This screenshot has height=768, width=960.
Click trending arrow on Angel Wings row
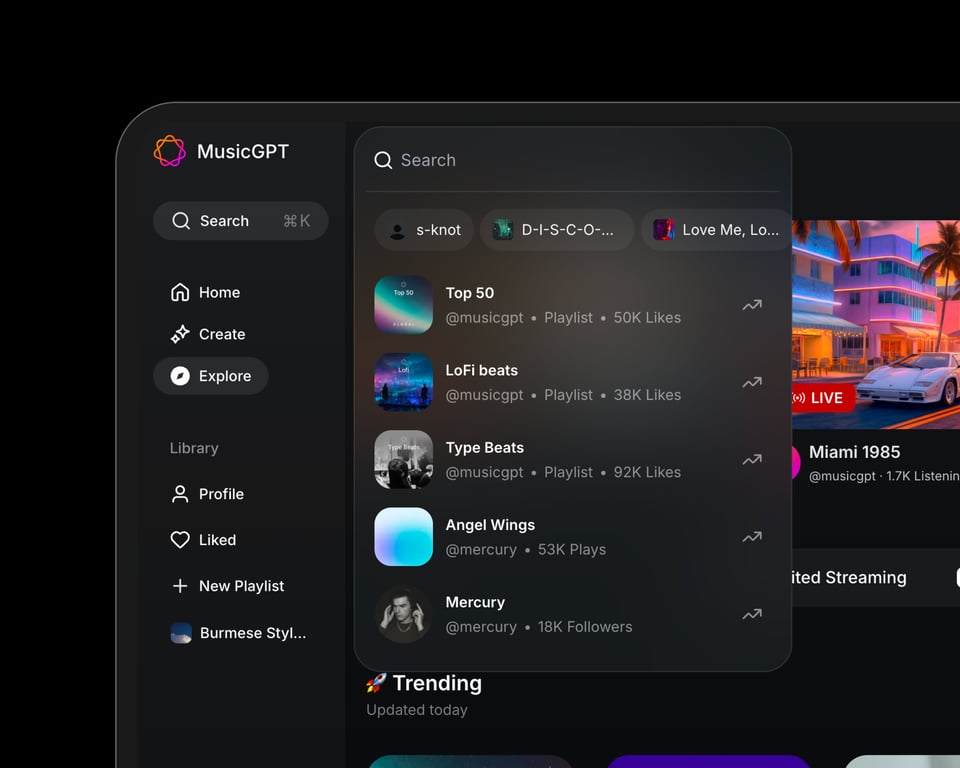click(752, 536)
